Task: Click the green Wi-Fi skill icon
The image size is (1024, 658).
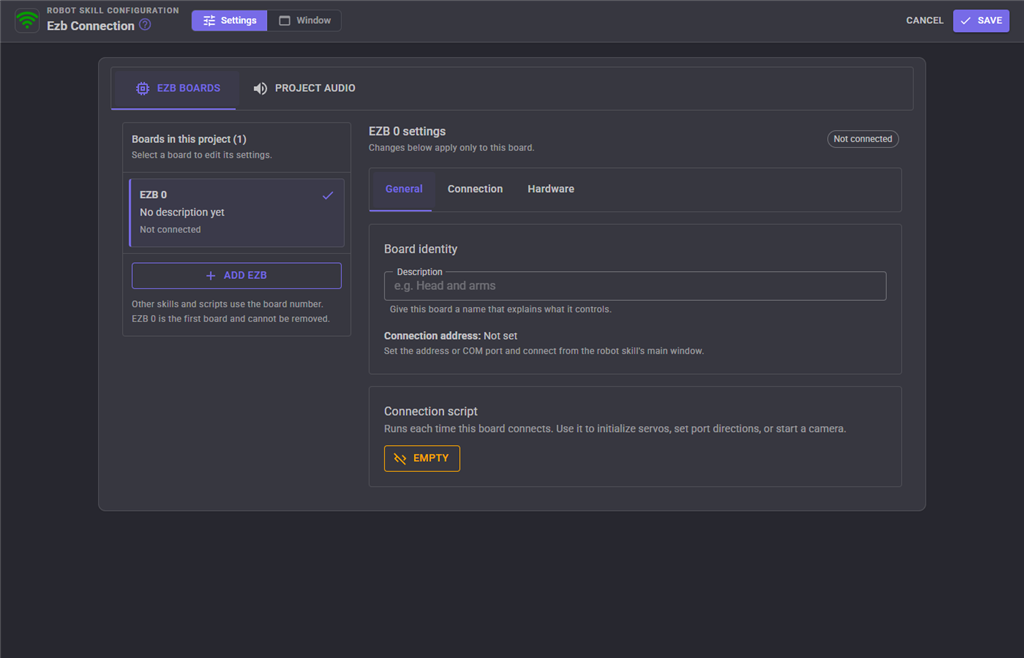Action: point(27,20)
